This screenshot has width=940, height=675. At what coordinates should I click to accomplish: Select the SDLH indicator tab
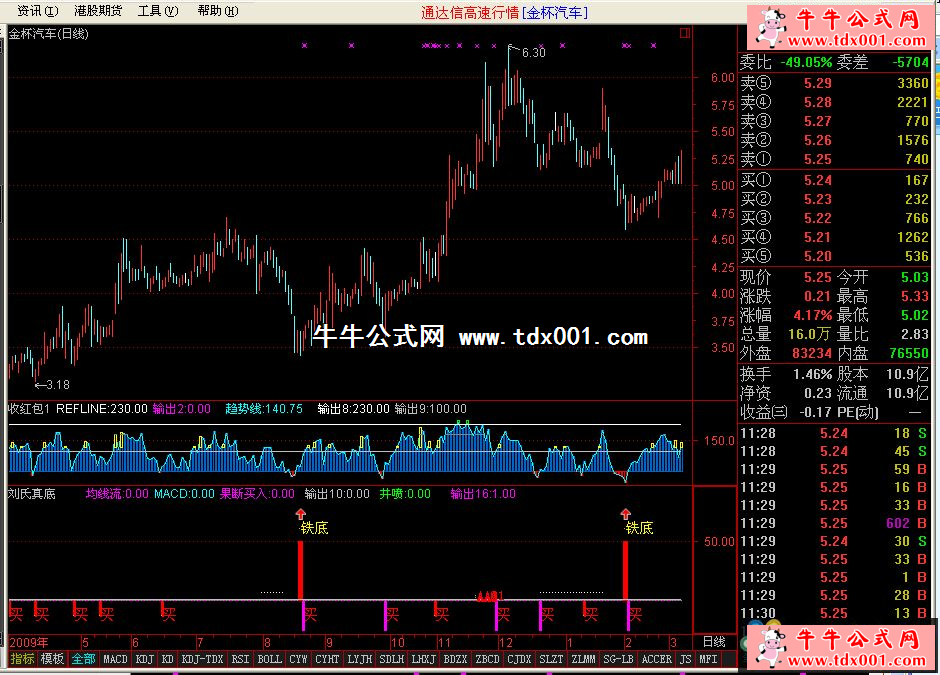(x=391, y=659)
